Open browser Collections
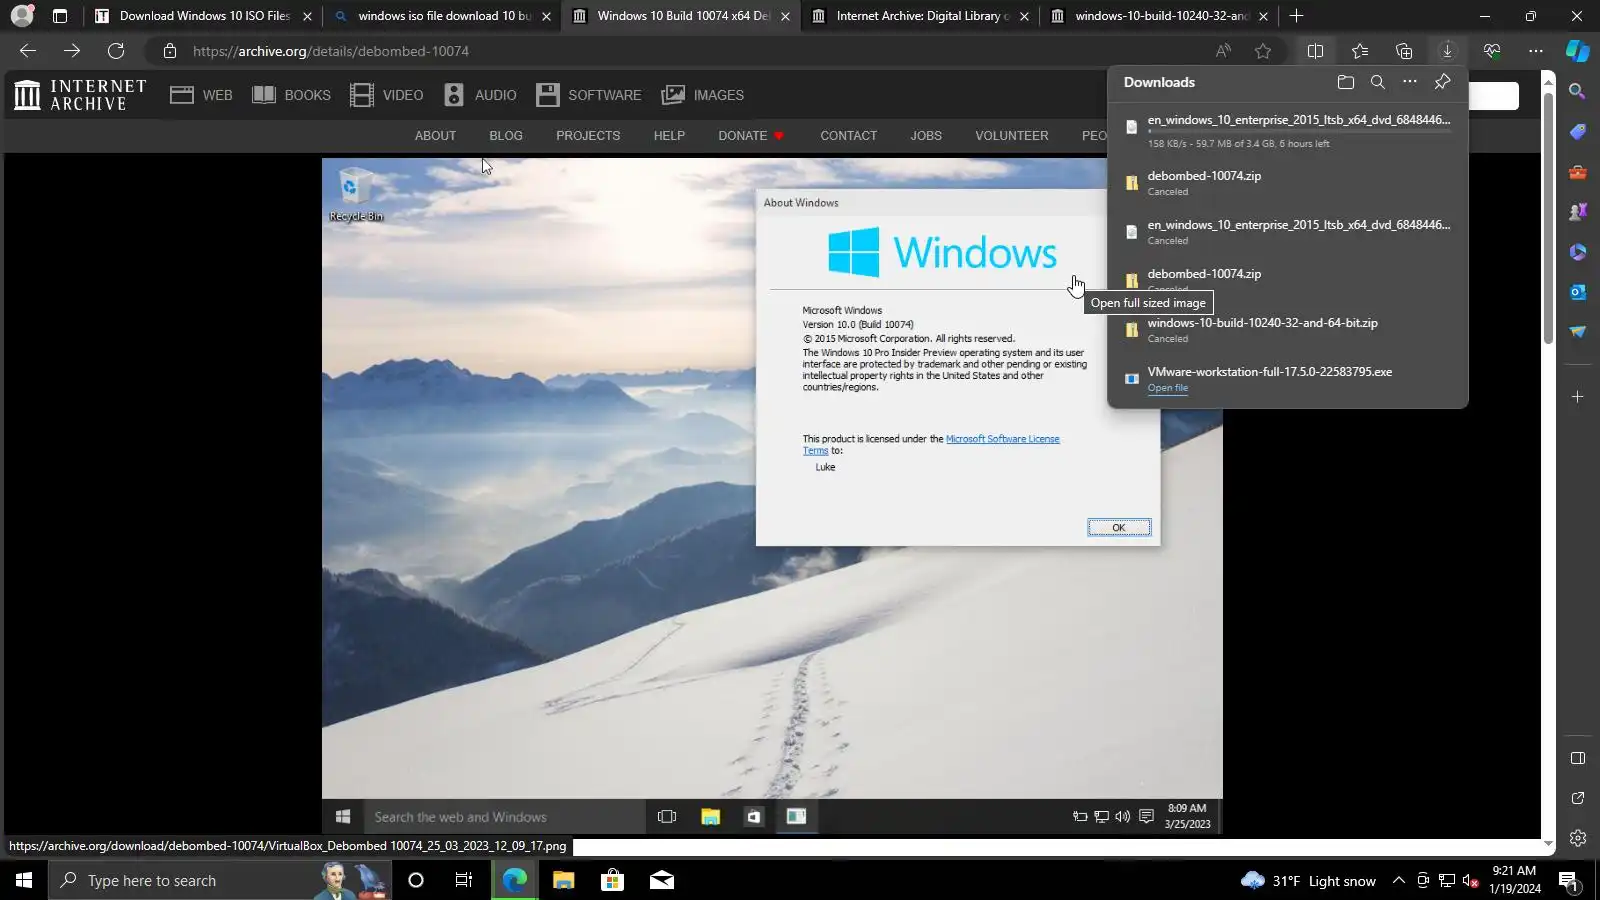 point(1404,51)
